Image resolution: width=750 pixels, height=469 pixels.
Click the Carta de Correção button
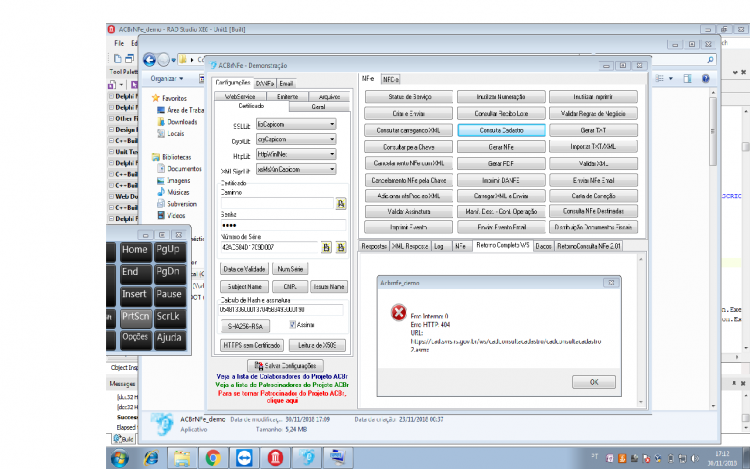pos(593,196)
